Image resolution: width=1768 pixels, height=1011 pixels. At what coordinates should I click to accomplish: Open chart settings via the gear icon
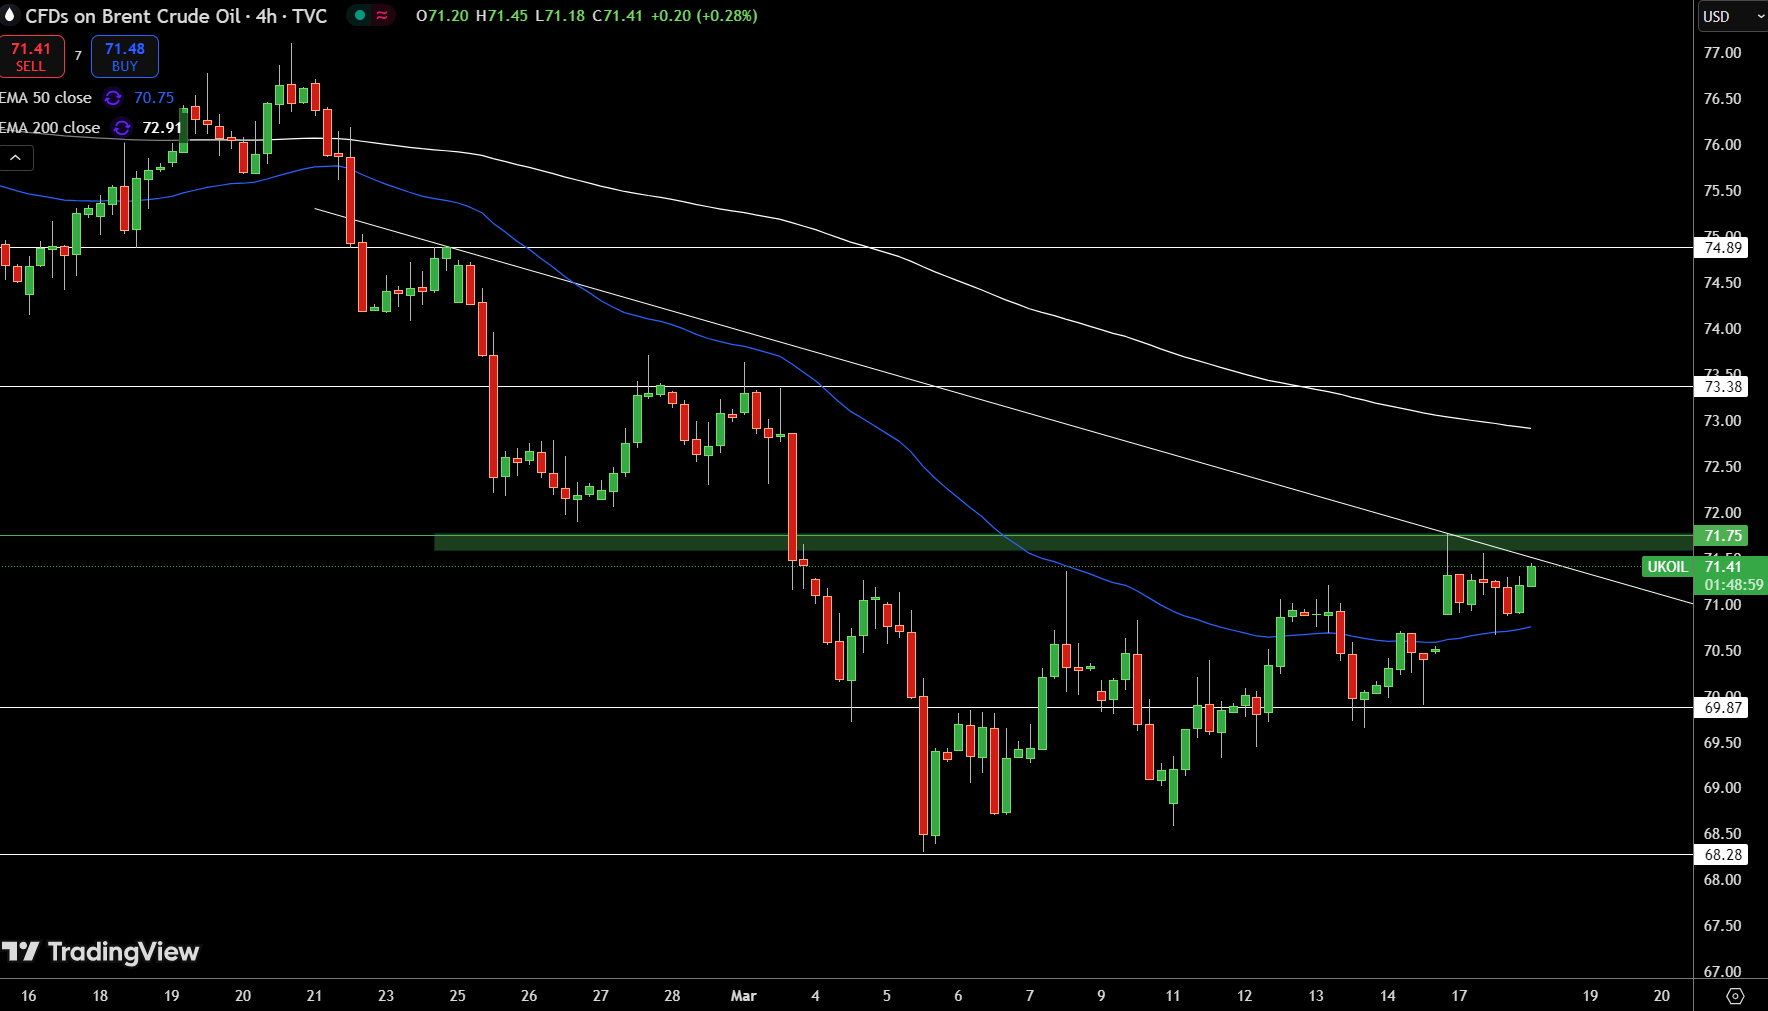point(1735,996)
